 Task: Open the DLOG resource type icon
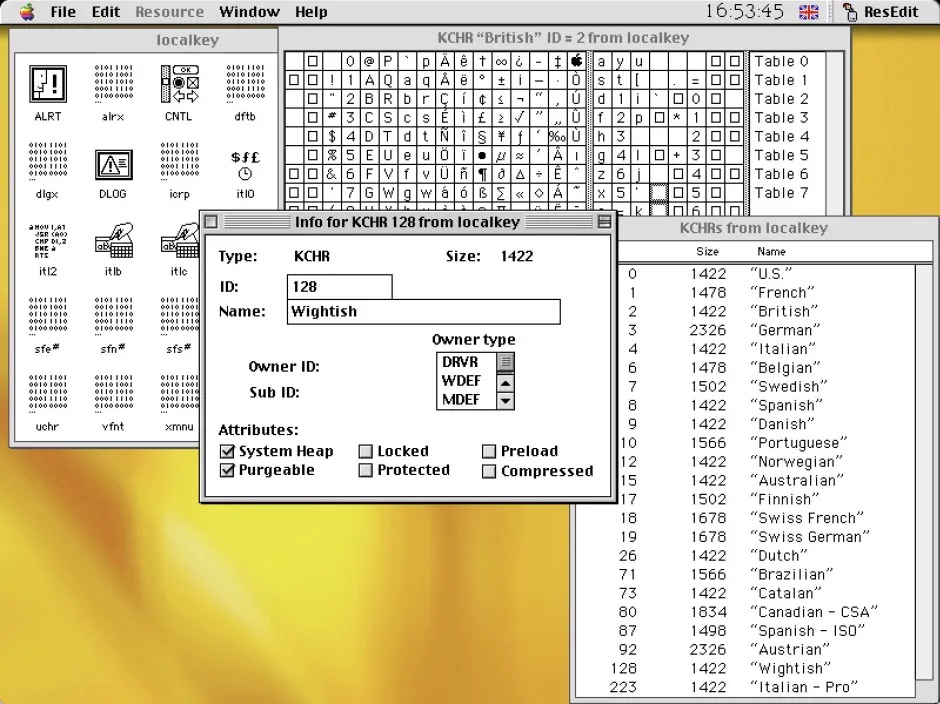click(113, 164)
